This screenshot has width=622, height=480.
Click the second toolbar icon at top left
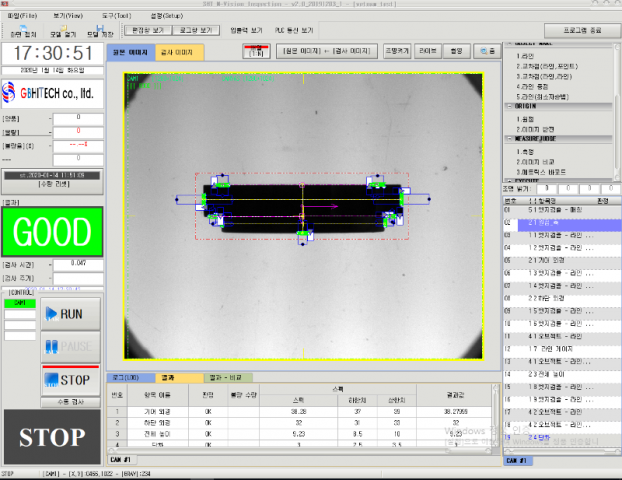[62, 30]
